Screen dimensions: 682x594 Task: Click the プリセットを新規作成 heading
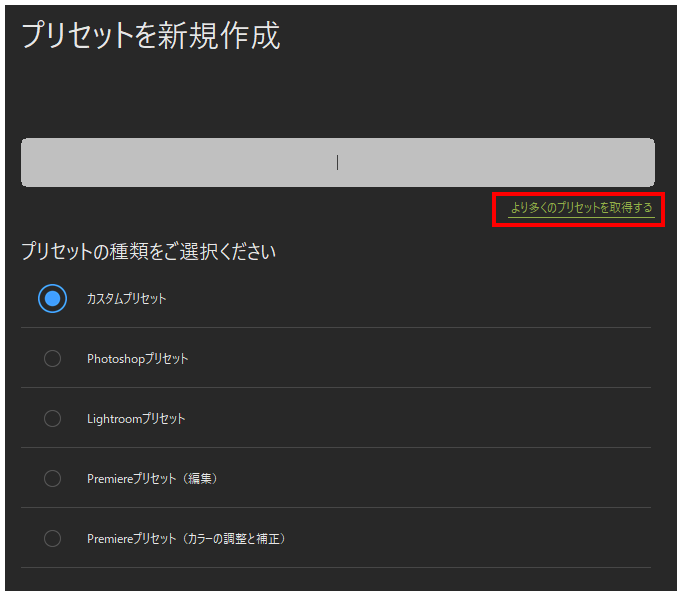coord(150,35)
